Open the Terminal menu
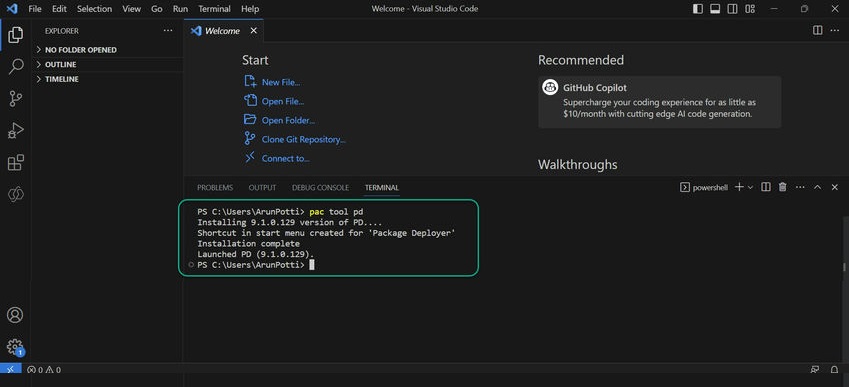The width and height of the screenshot is (849, 387). click(x=214, y=9)
